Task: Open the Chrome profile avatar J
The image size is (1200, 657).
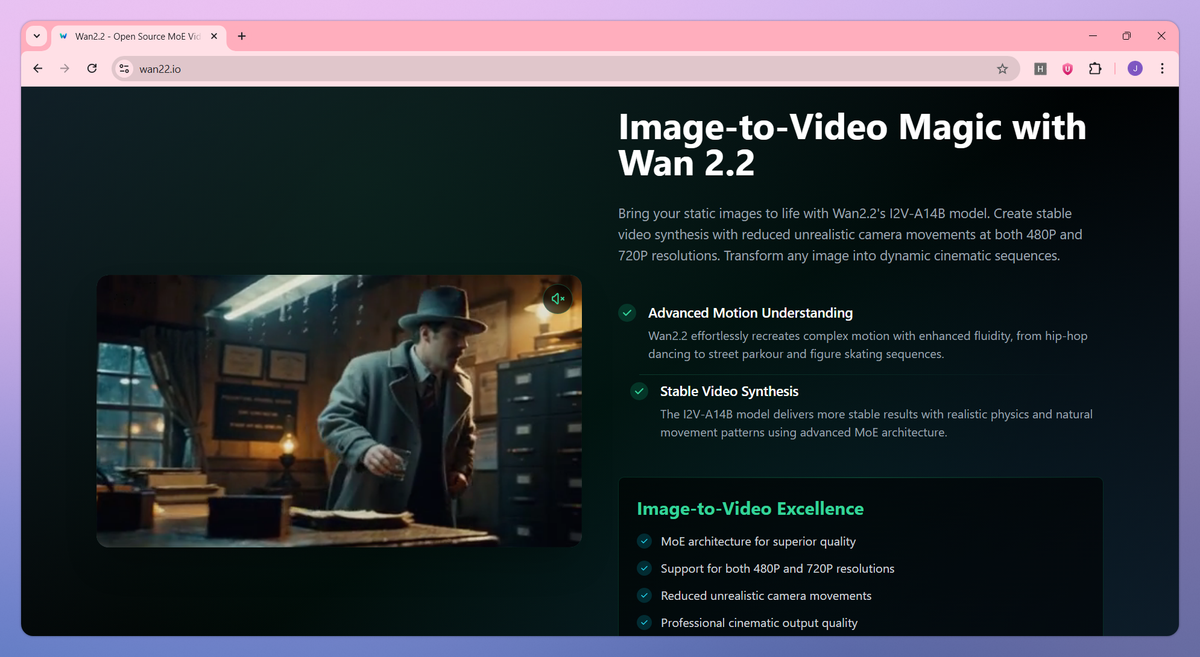Action: click(1134, 69)
